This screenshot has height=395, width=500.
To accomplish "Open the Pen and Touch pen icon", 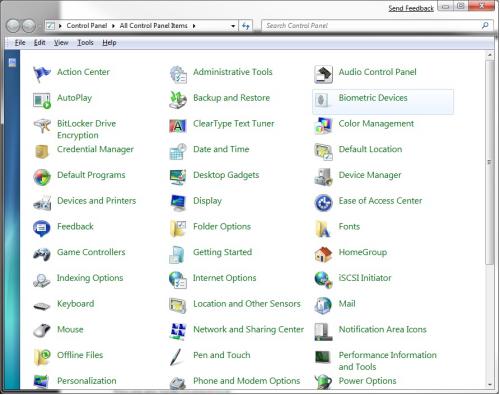I will [177, 357].
